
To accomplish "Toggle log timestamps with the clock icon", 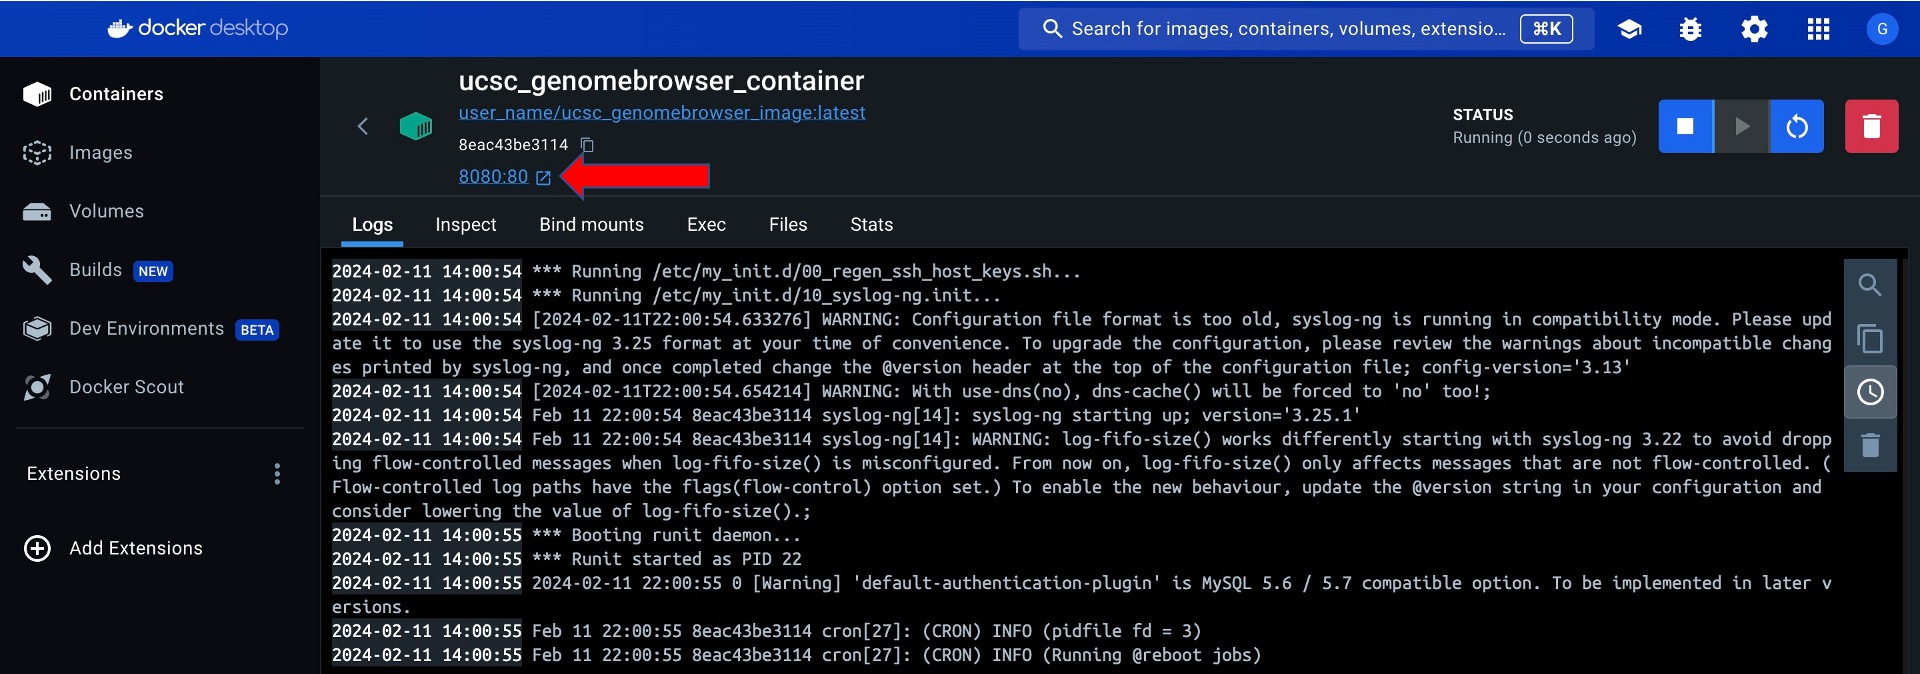I will coord(1869,392).
